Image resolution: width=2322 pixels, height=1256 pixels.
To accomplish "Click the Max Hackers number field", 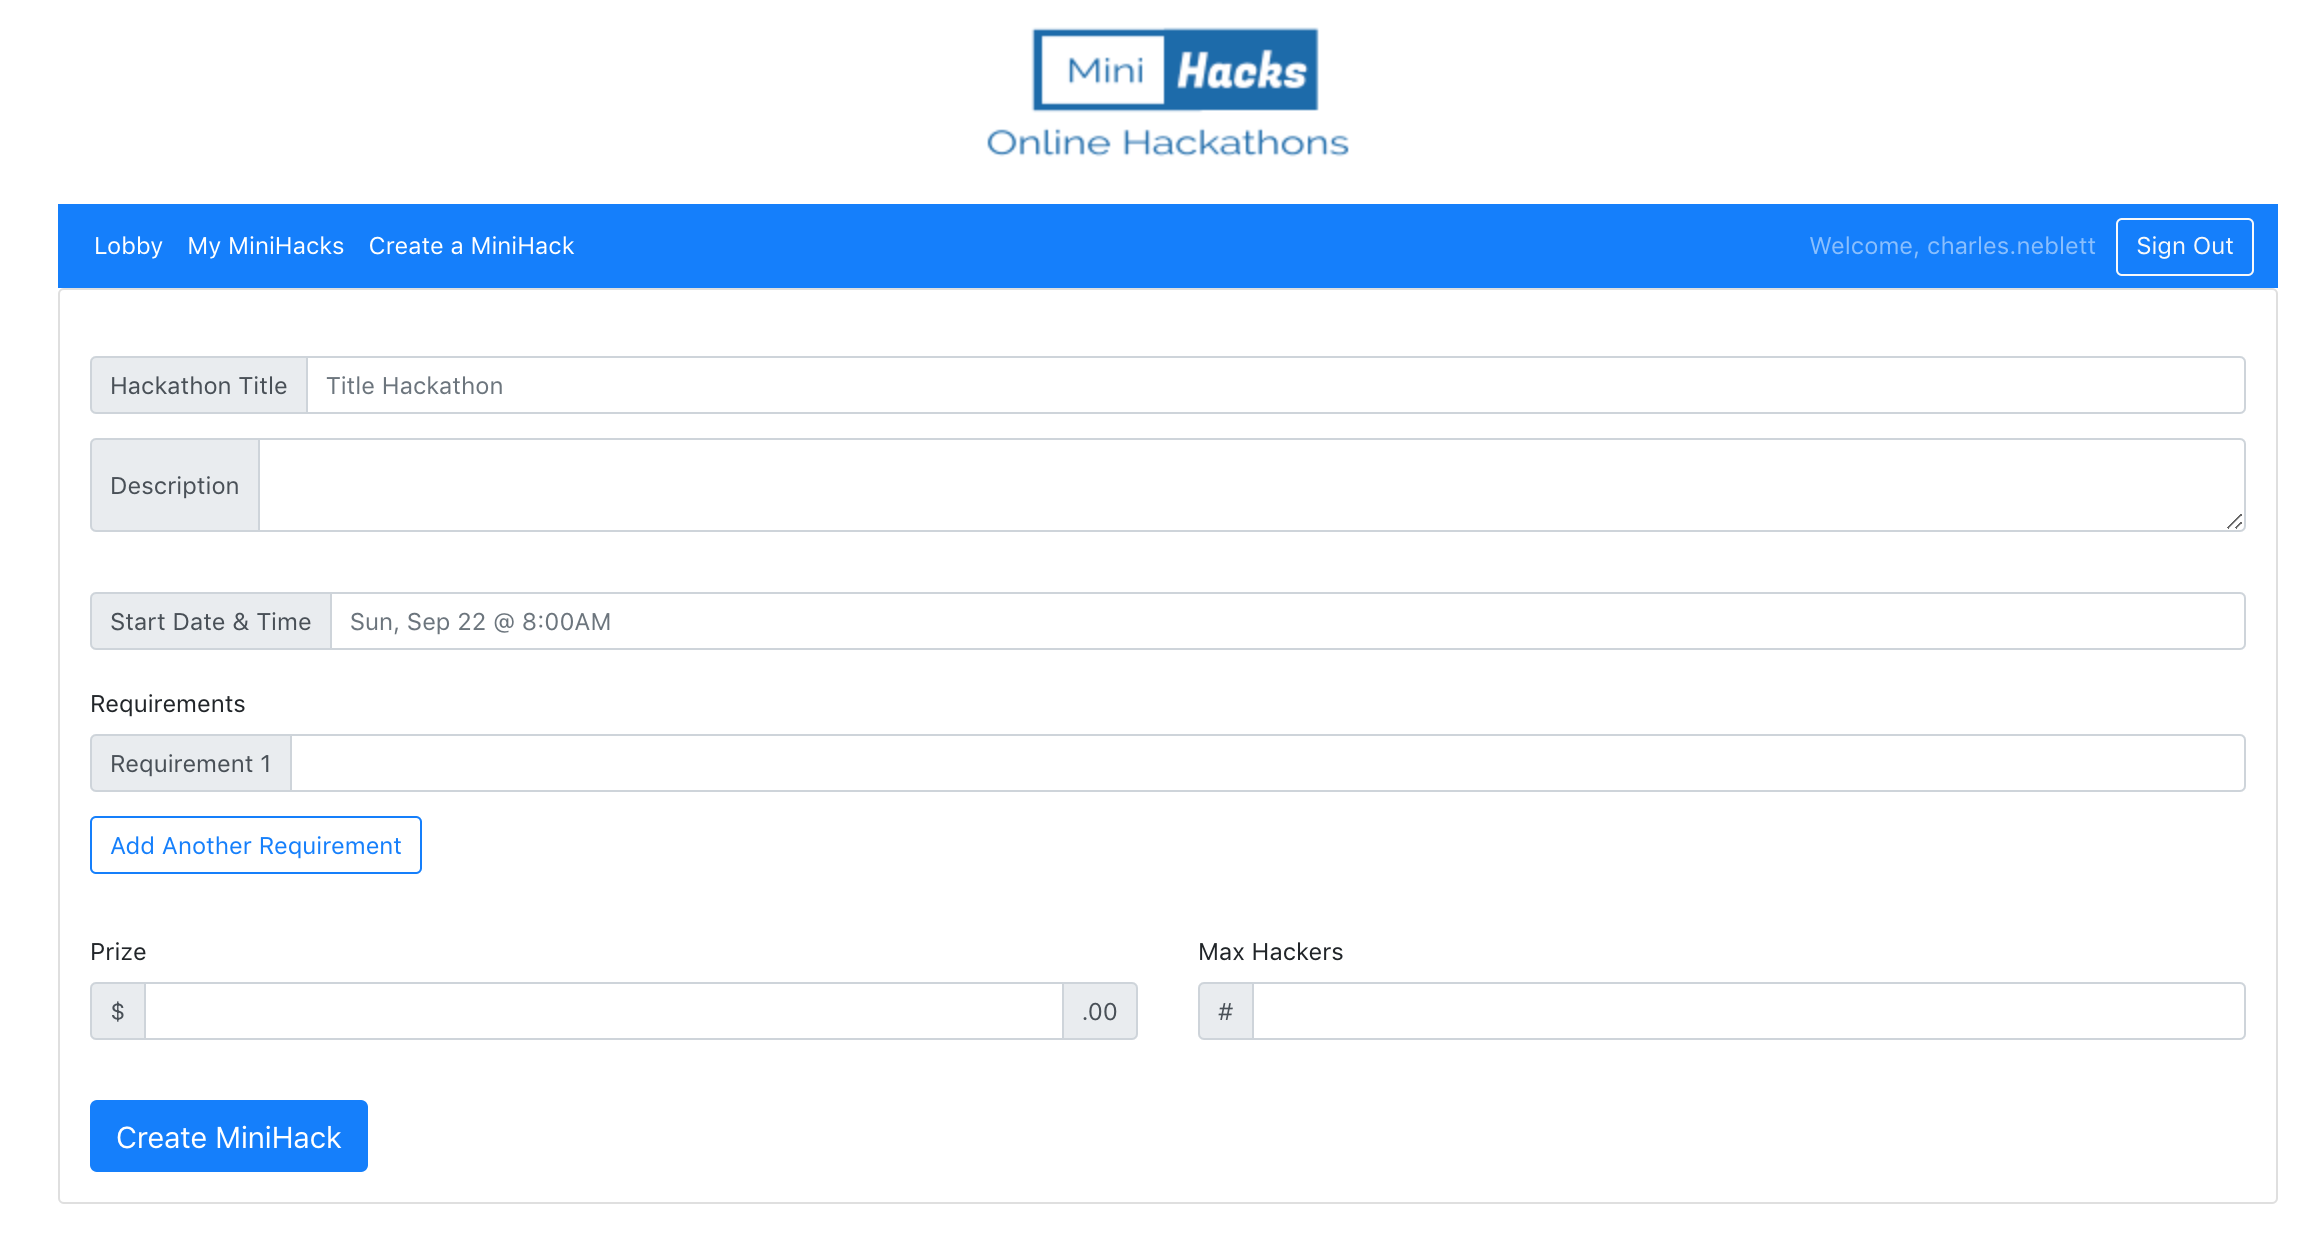I will pyautogui.click(x=1748, y=1011).
